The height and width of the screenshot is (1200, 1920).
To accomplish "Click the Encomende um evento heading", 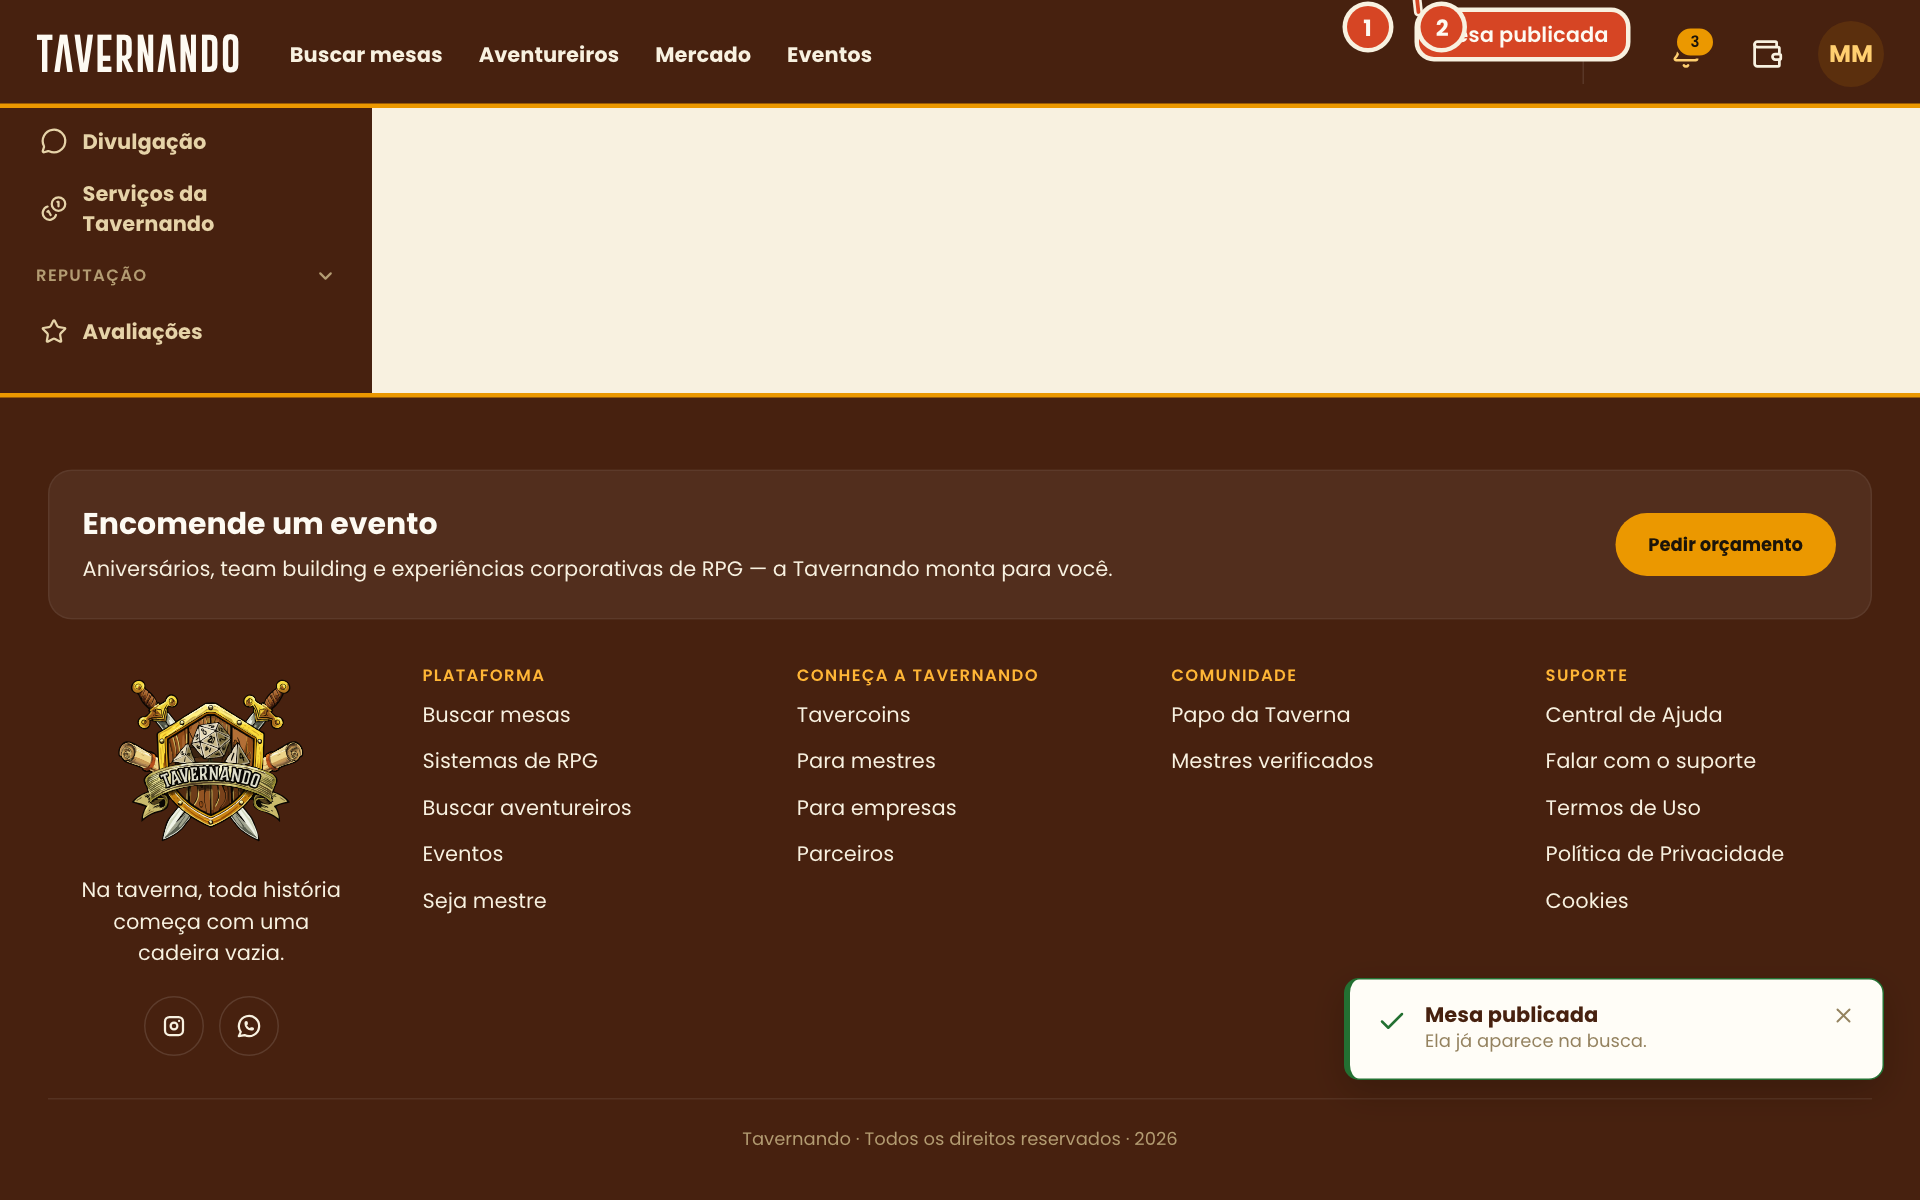I will (x=260, y=523).
